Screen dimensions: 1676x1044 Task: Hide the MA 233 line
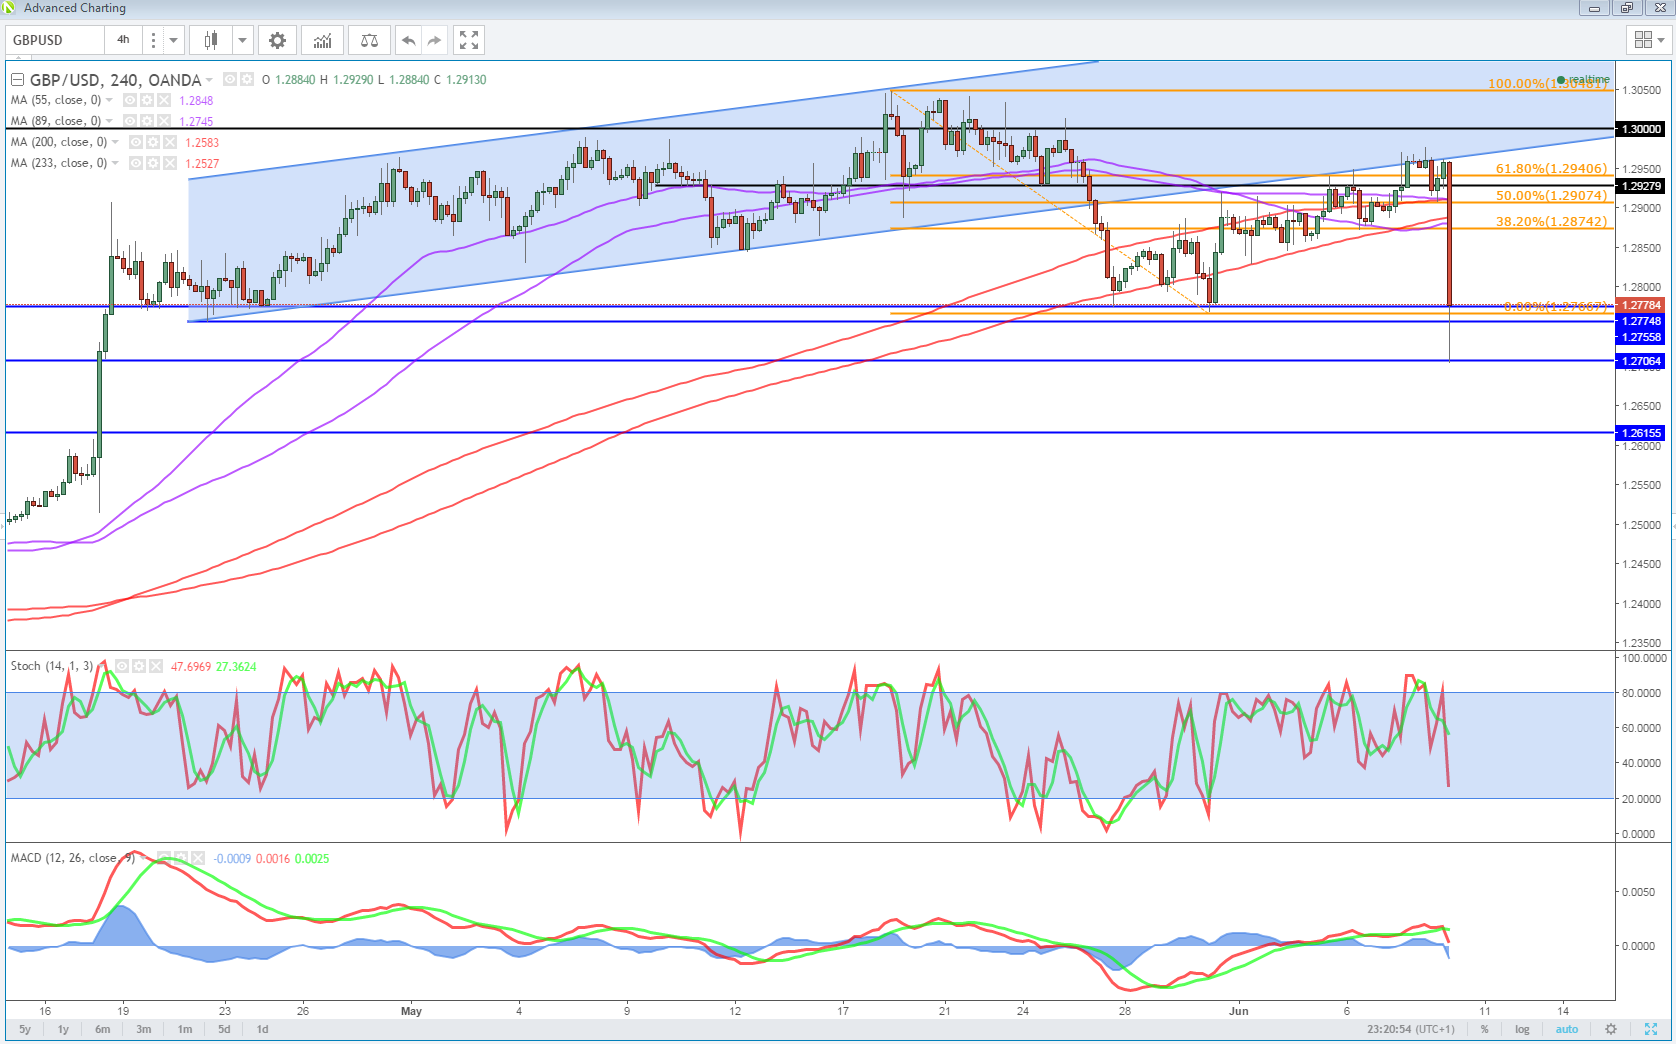pyautogui.click(x=136, y=163)
